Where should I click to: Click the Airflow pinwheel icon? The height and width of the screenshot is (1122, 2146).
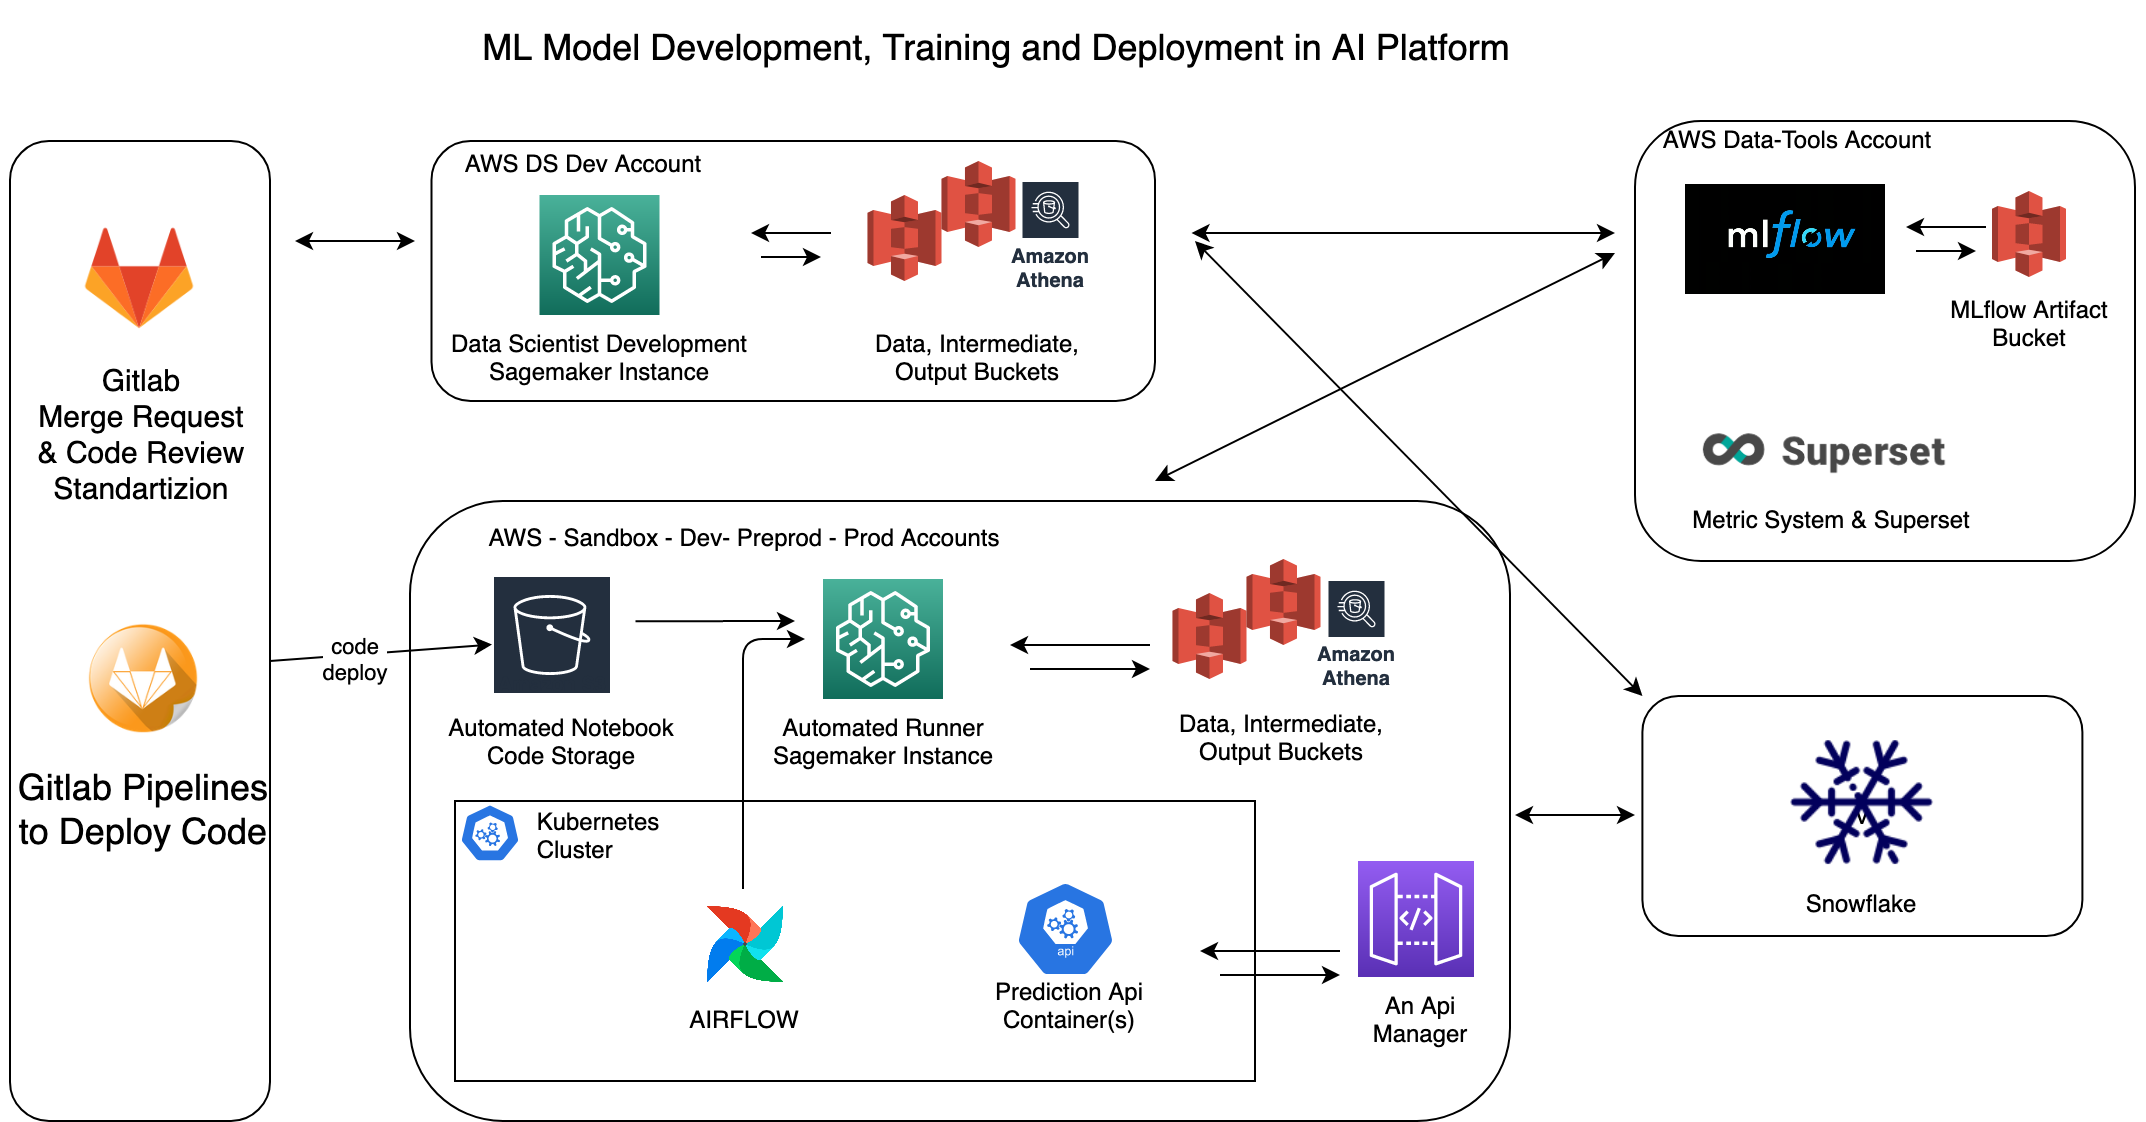(745, 943)
